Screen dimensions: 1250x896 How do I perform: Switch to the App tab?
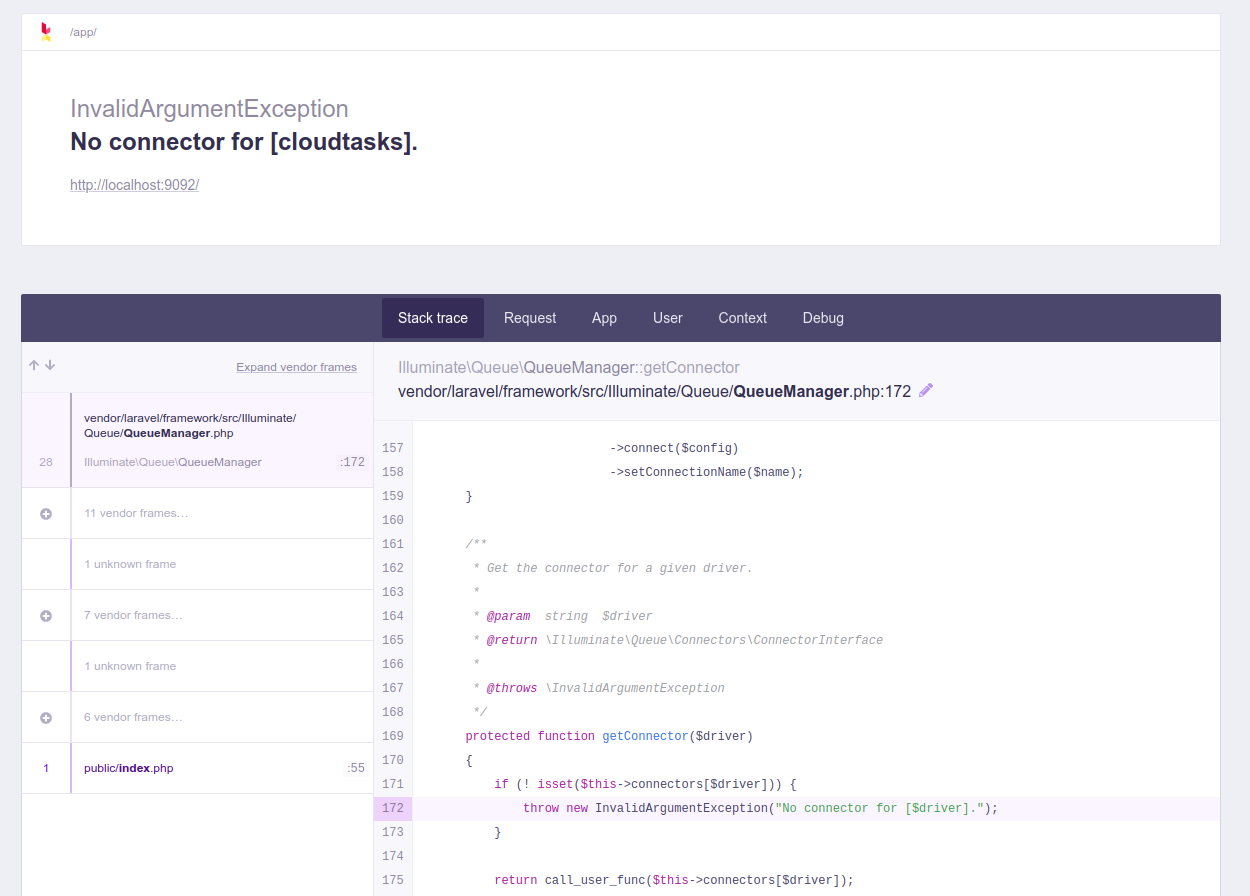[604, 317]
